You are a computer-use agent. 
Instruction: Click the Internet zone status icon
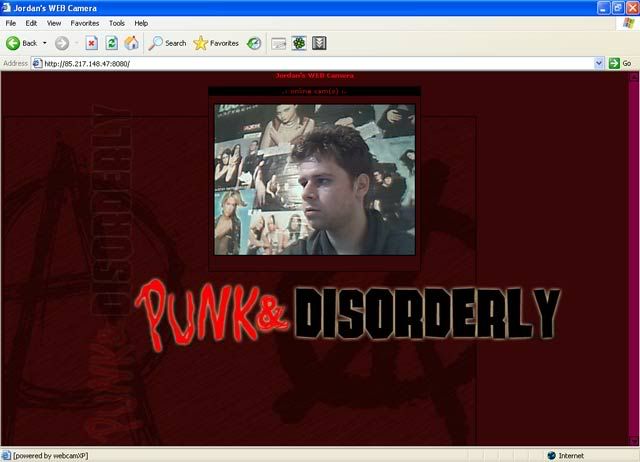click(551, 455)
